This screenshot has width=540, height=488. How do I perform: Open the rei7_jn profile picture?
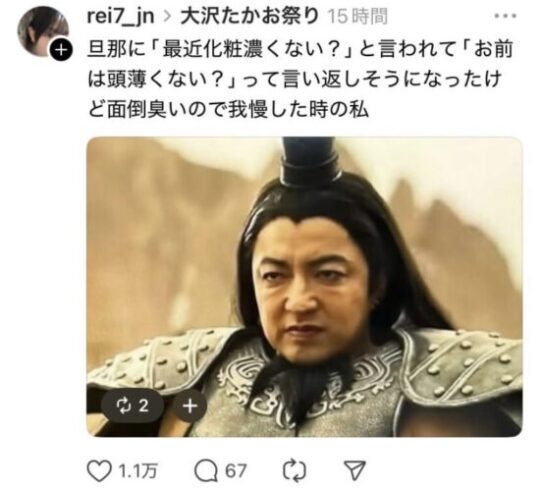(x=42, y=31)
